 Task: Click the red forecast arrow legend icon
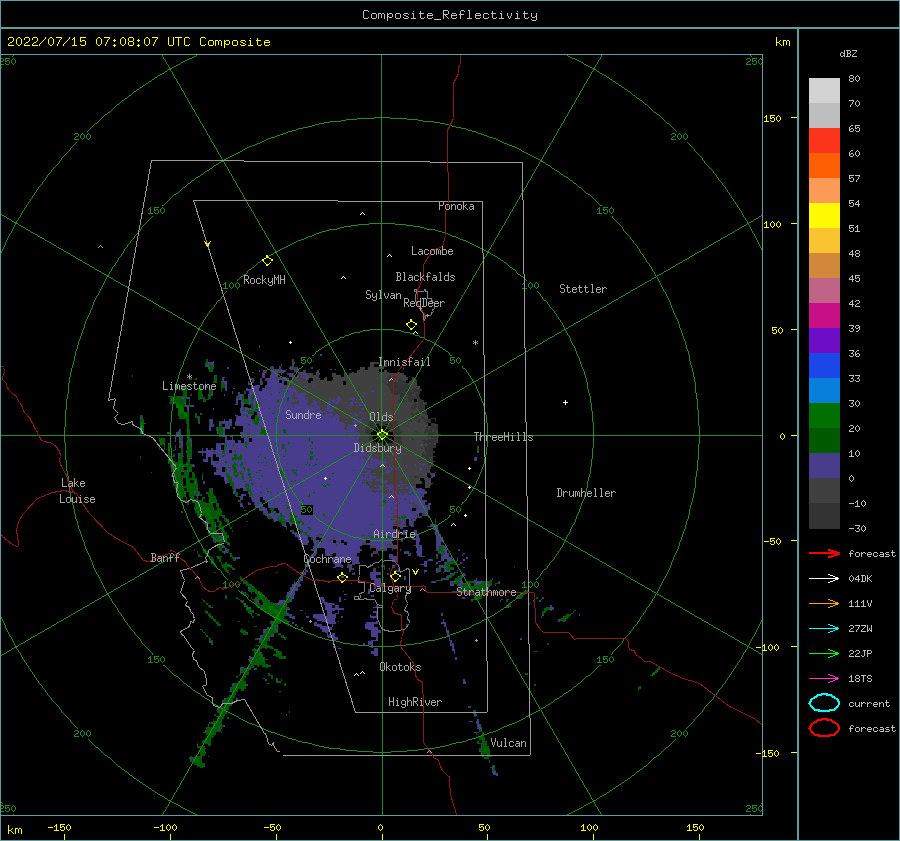pos(824,553)
